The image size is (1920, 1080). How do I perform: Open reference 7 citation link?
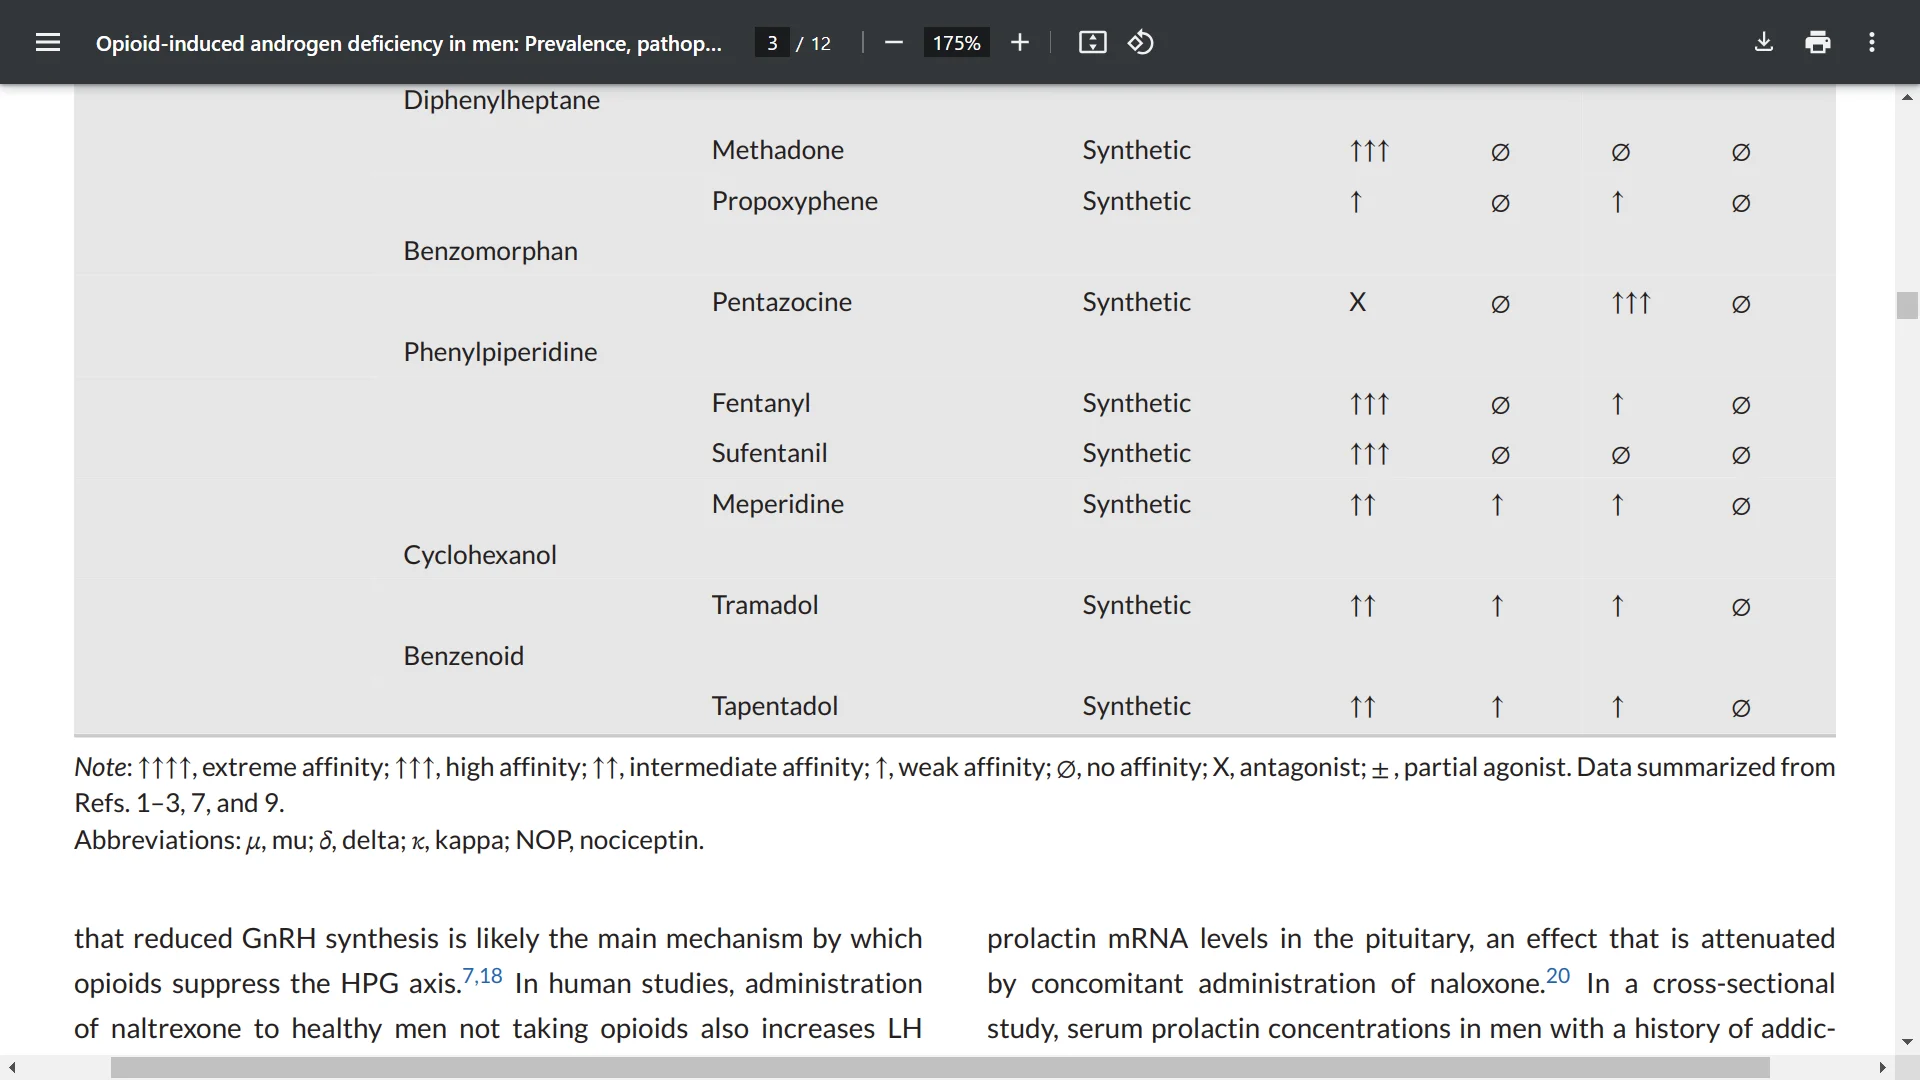pos(468,975)
